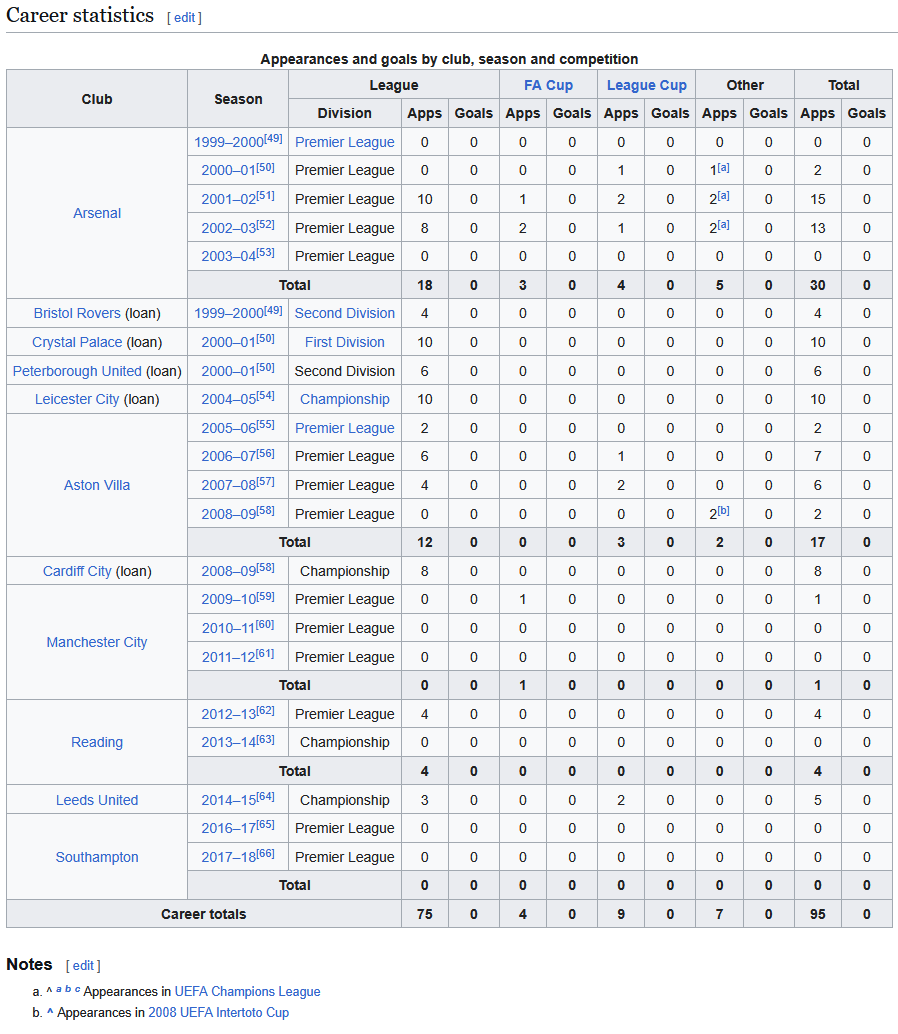Open Bristol Rovers' 1999–2000 season link
The image size is (898, 1034).
tap(229, 313)
